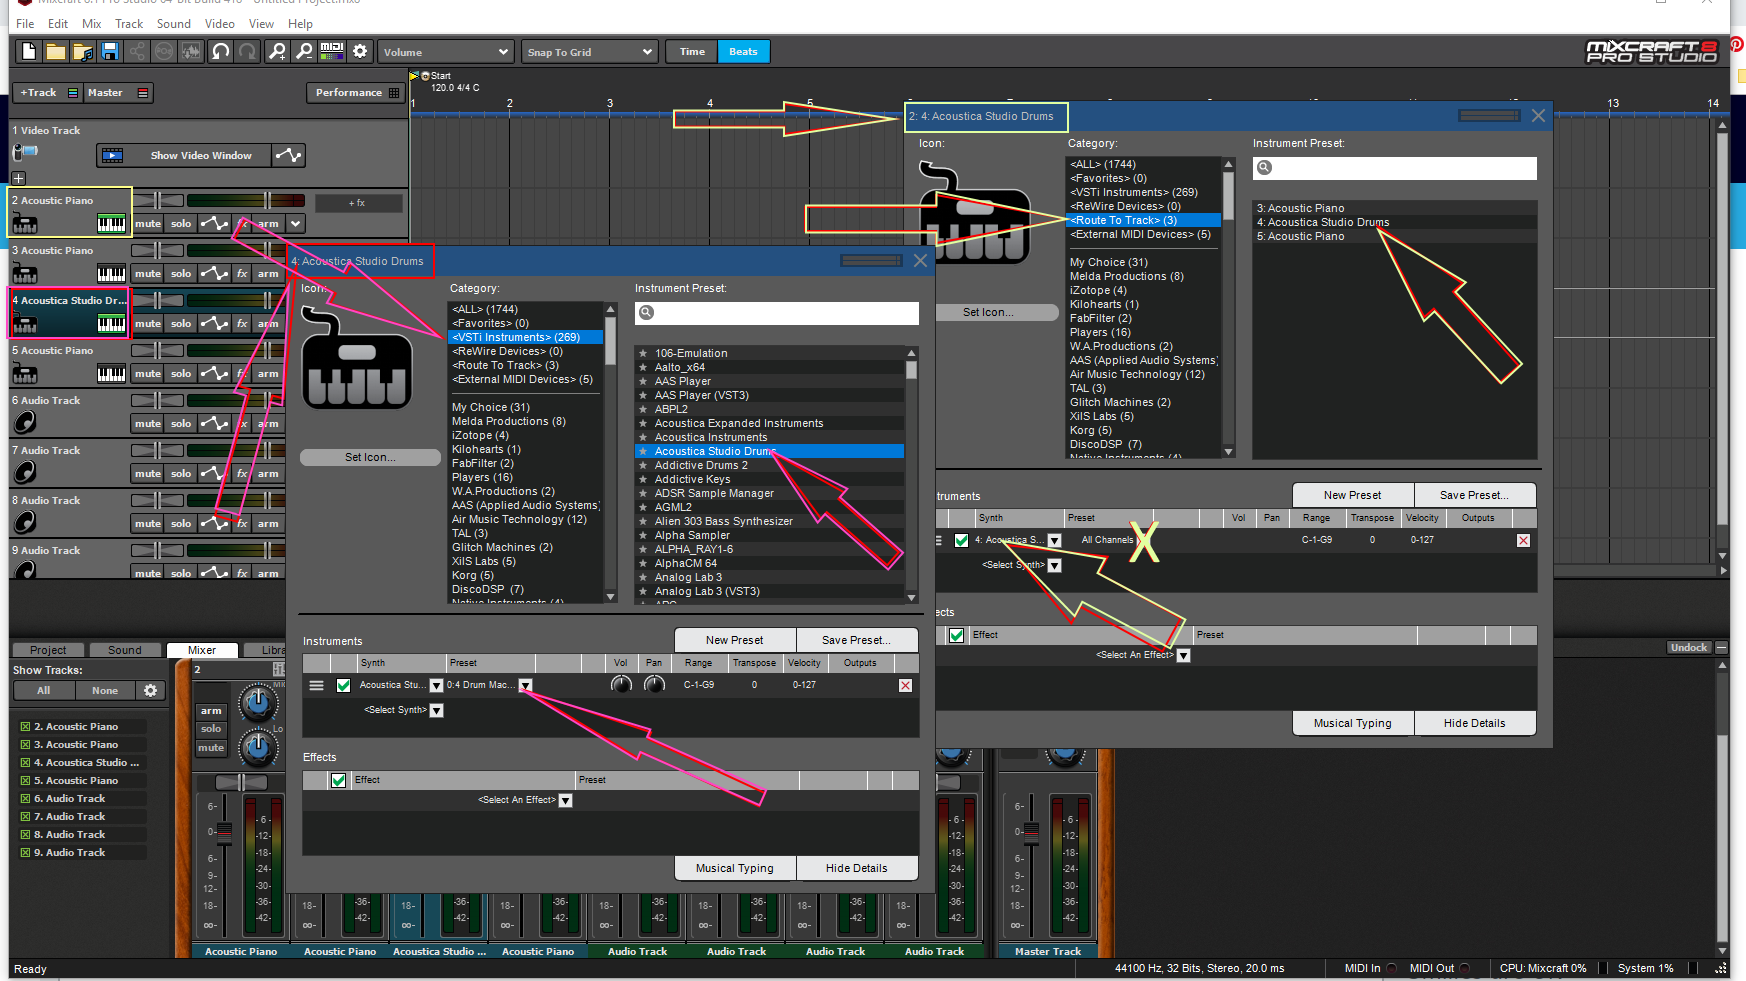
Task: Open preferences with the toolbar gear icon
Action: tap(360, 51)
